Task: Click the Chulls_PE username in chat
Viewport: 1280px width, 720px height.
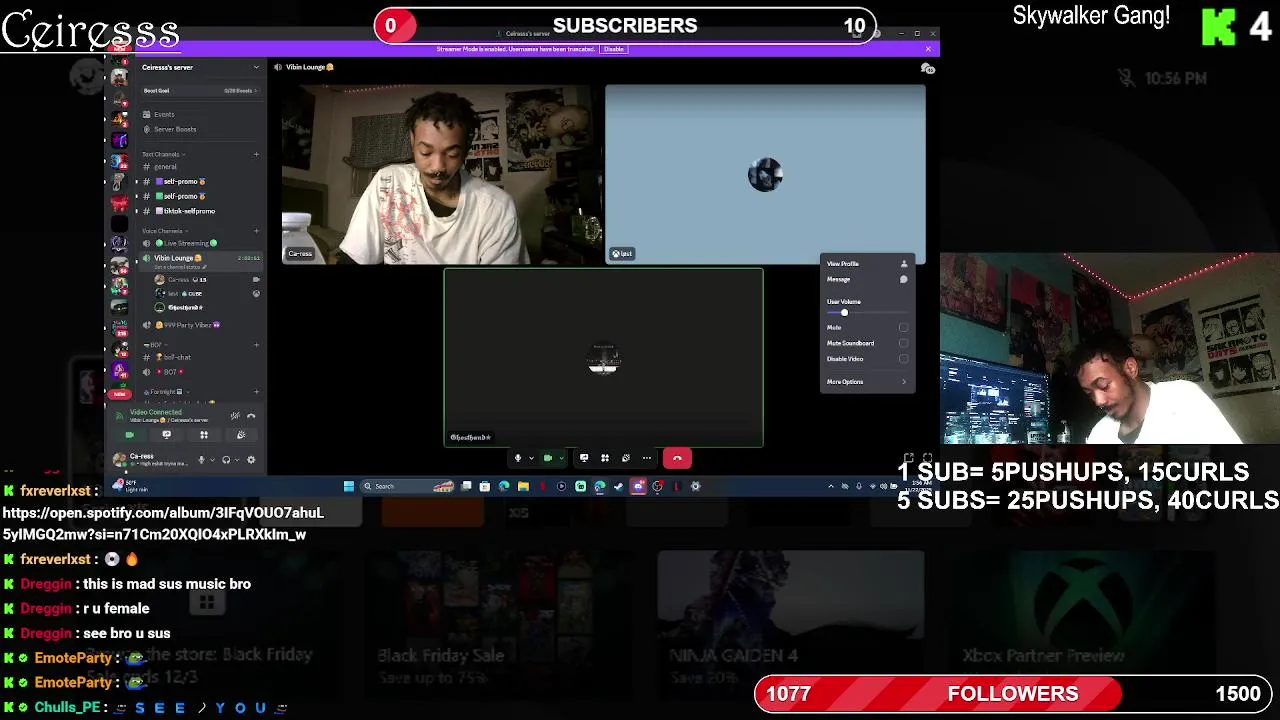Action: pyautogui.click(x=67, y=707)
